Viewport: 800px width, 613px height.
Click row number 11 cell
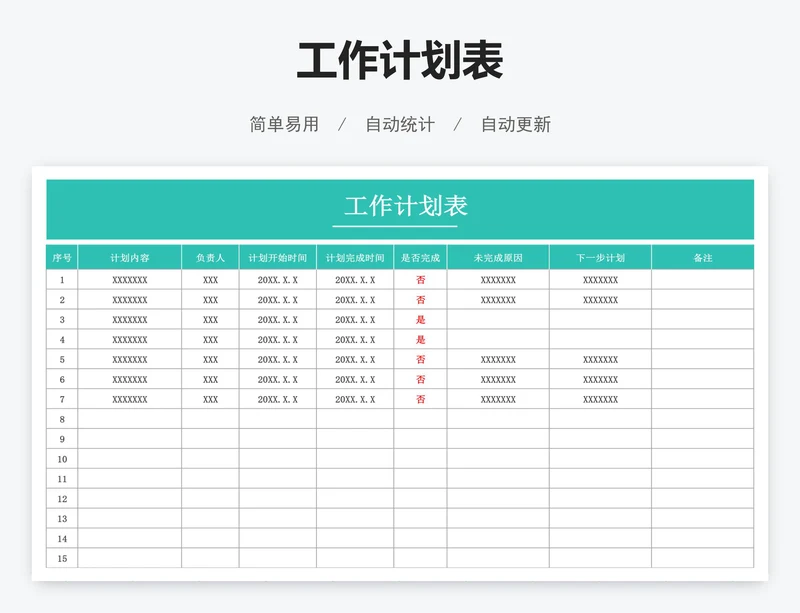[x=62, y=479]
